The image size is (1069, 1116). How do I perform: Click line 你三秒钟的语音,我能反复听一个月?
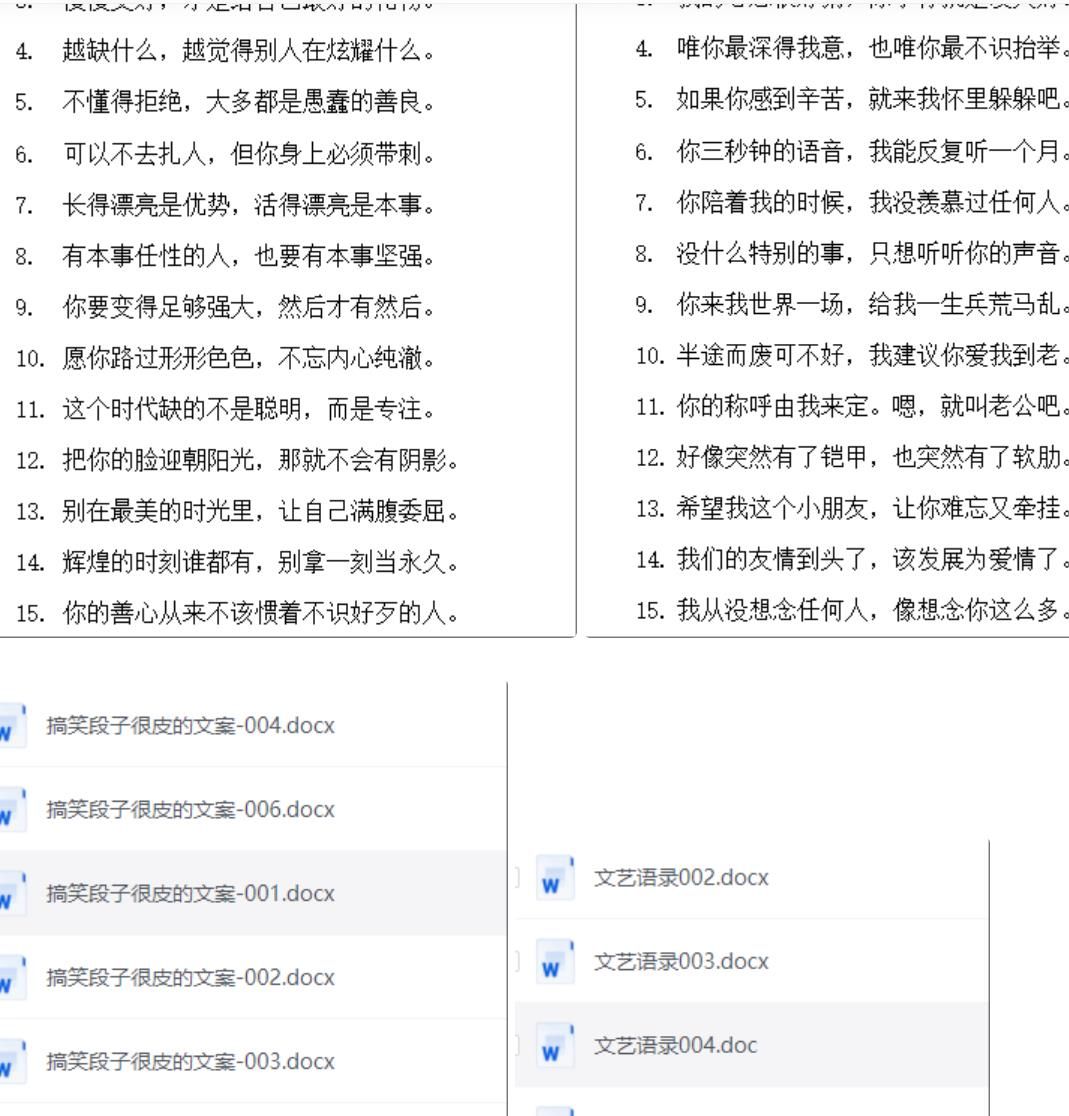point(873,152)
